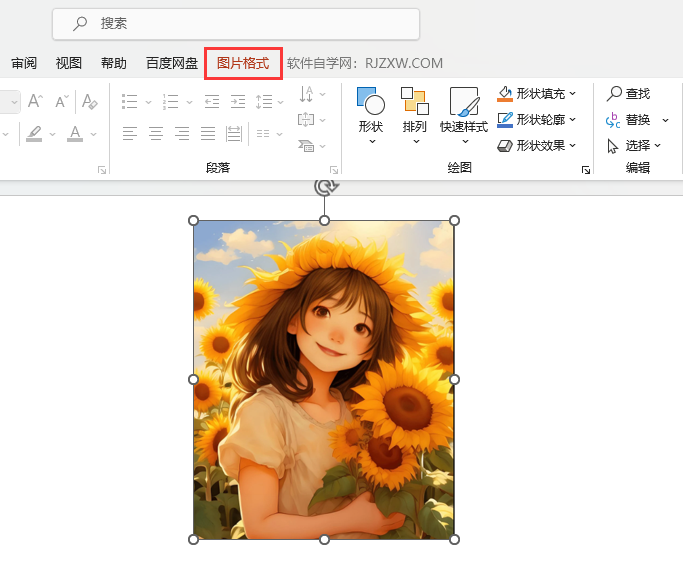This screenshot has width=683, height=571.
Task: Open the 视图 ribbon tab
Action: click(69, 64)
